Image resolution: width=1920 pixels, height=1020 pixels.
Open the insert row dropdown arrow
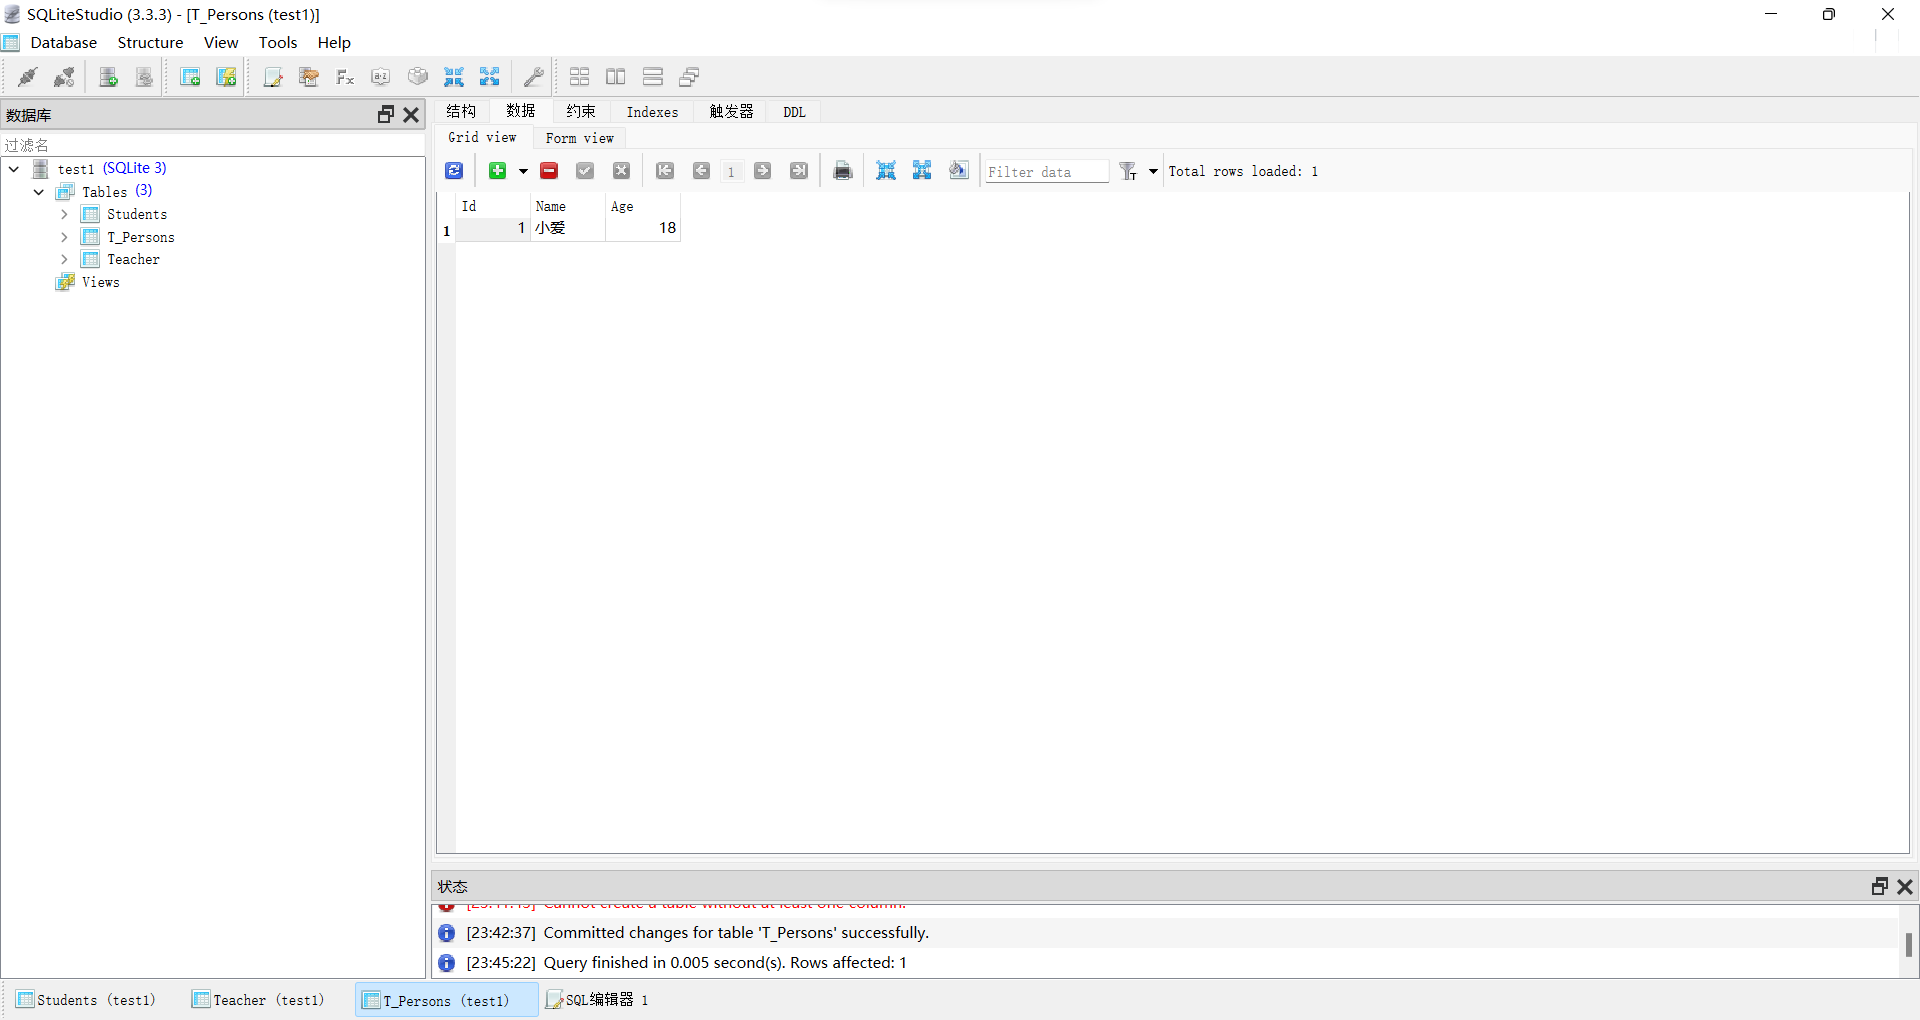523,171
